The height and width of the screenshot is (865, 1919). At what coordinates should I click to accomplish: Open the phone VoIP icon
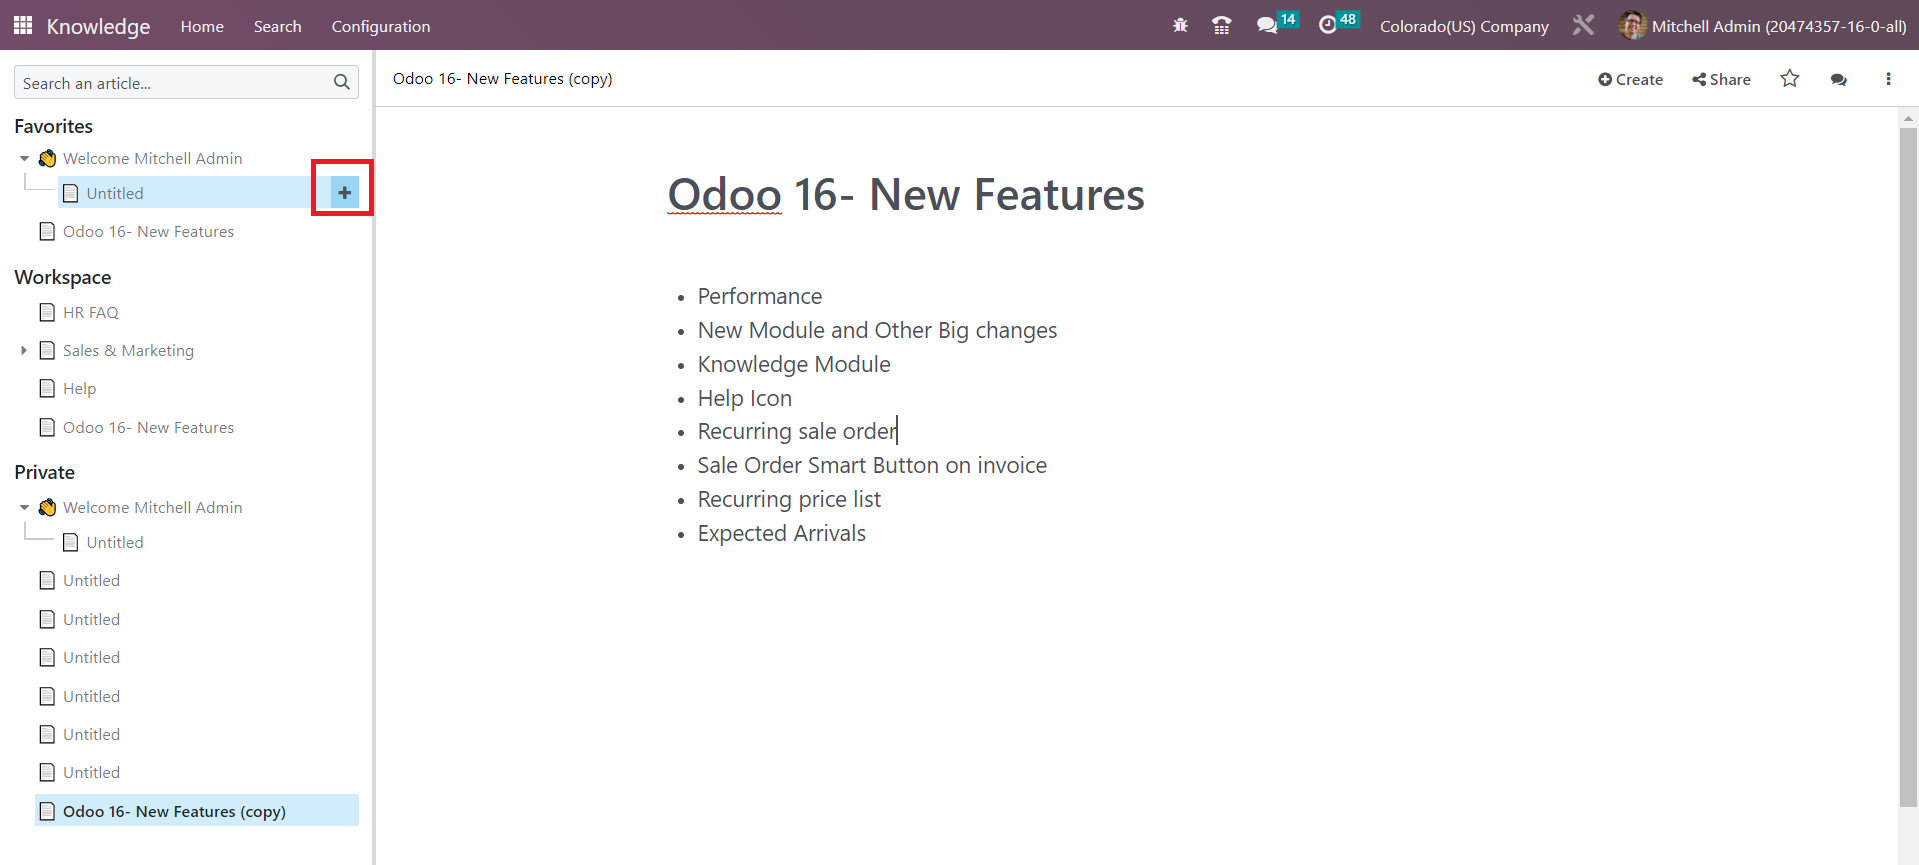click(x=1221, y=26)
